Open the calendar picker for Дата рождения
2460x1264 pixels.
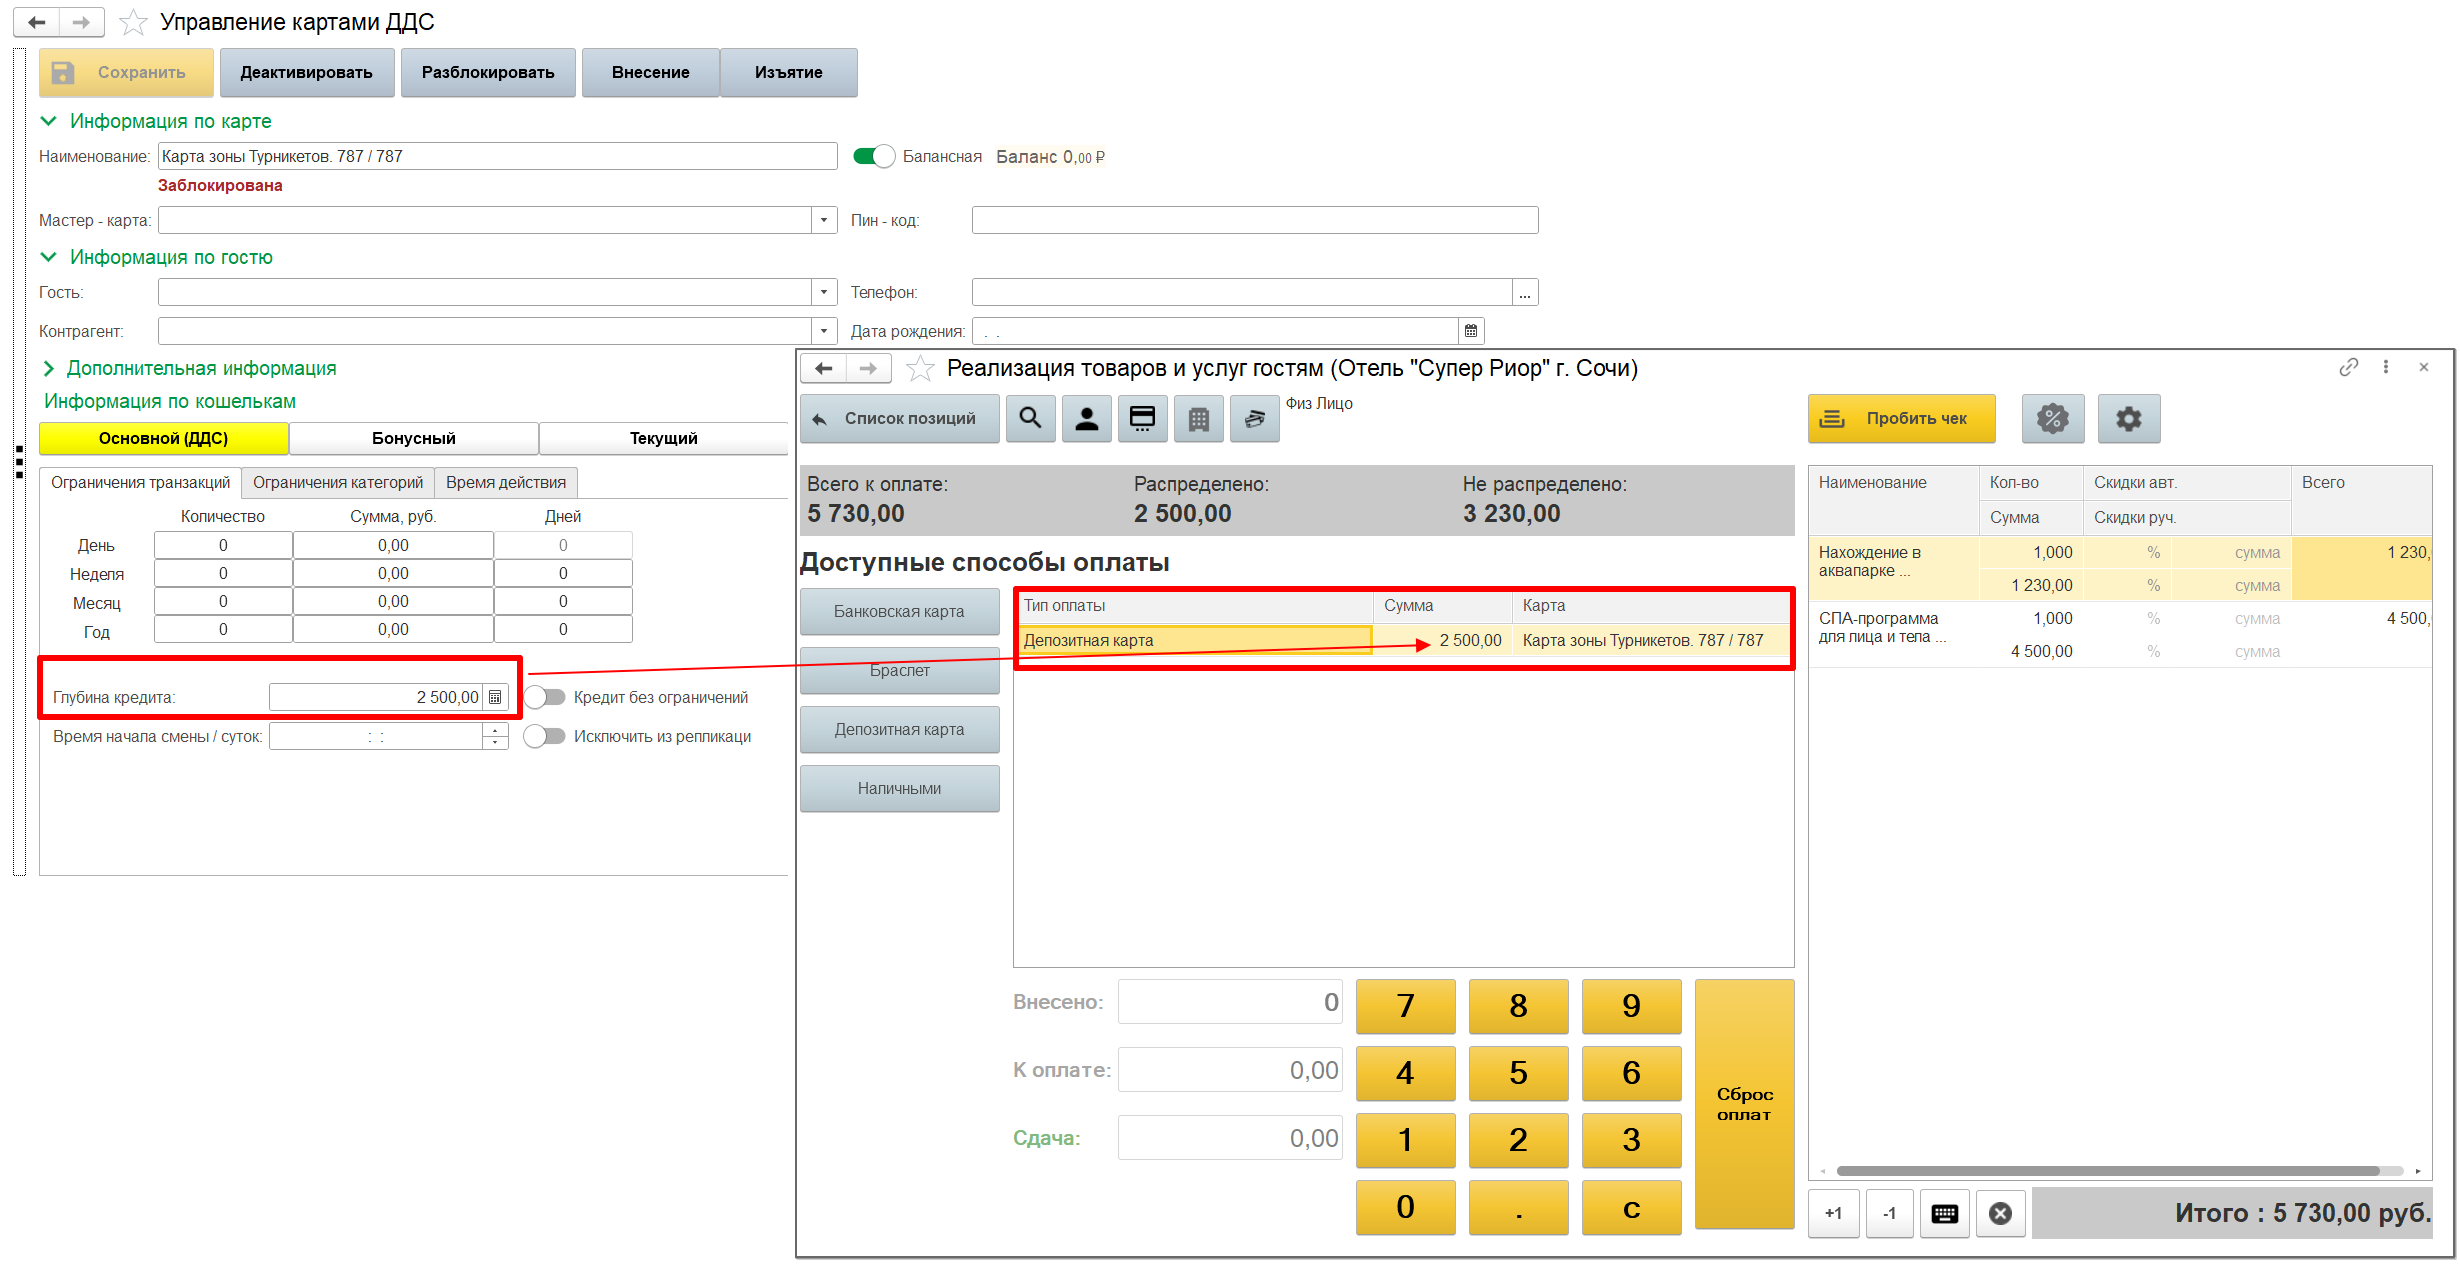click(1471, 331)
